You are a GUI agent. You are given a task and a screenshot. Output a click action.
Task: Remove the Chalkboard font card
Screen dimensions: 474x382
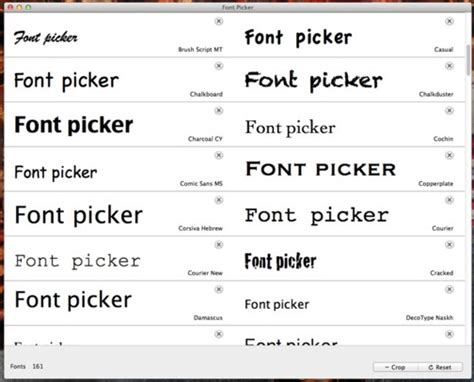[x=219, y=66]
